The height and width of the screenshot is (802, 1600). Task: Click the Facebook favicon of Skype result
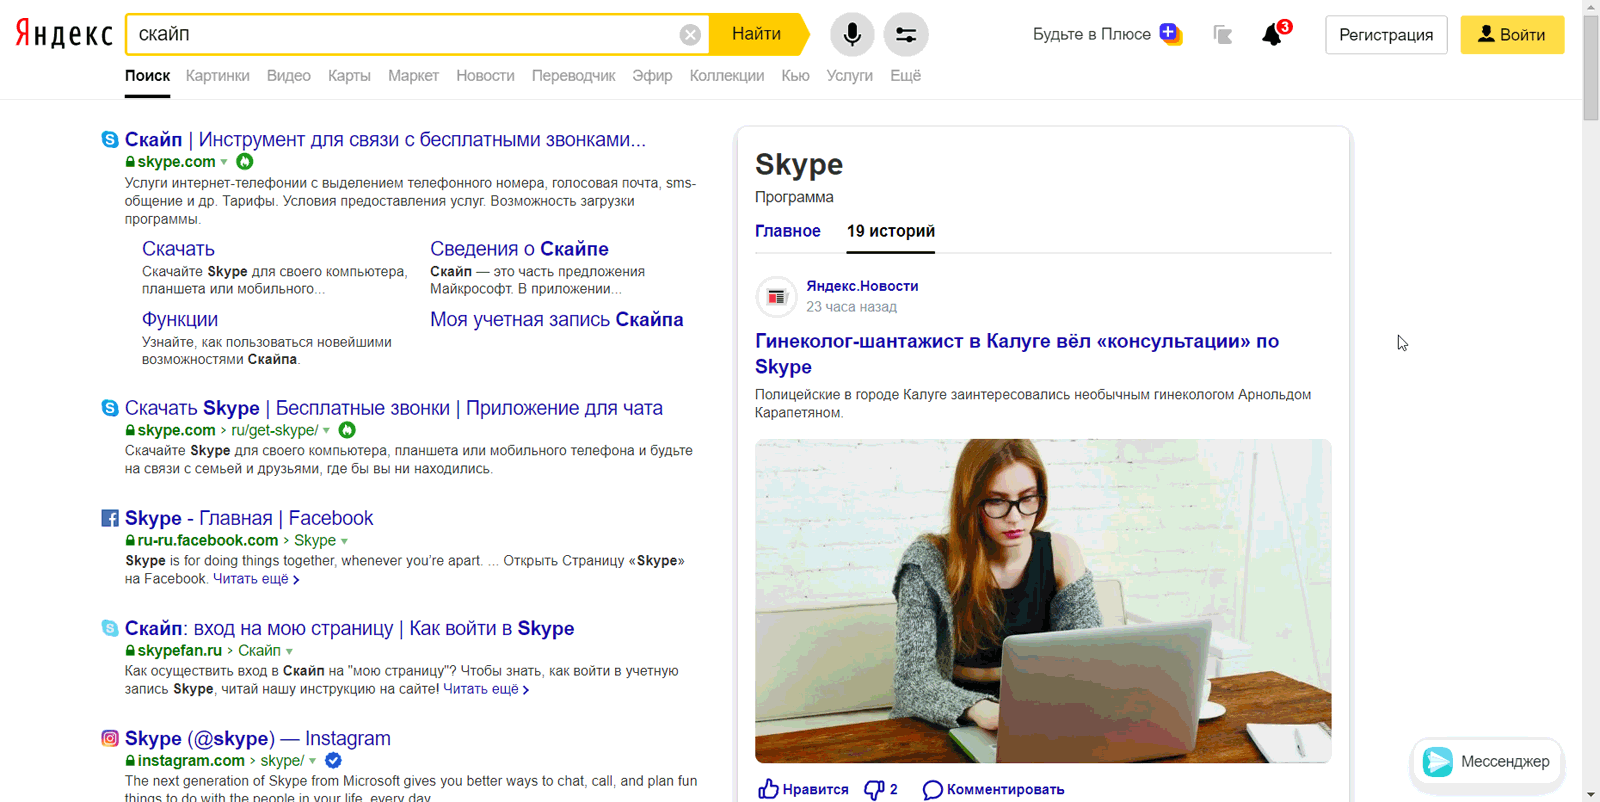tap(110, 518)
